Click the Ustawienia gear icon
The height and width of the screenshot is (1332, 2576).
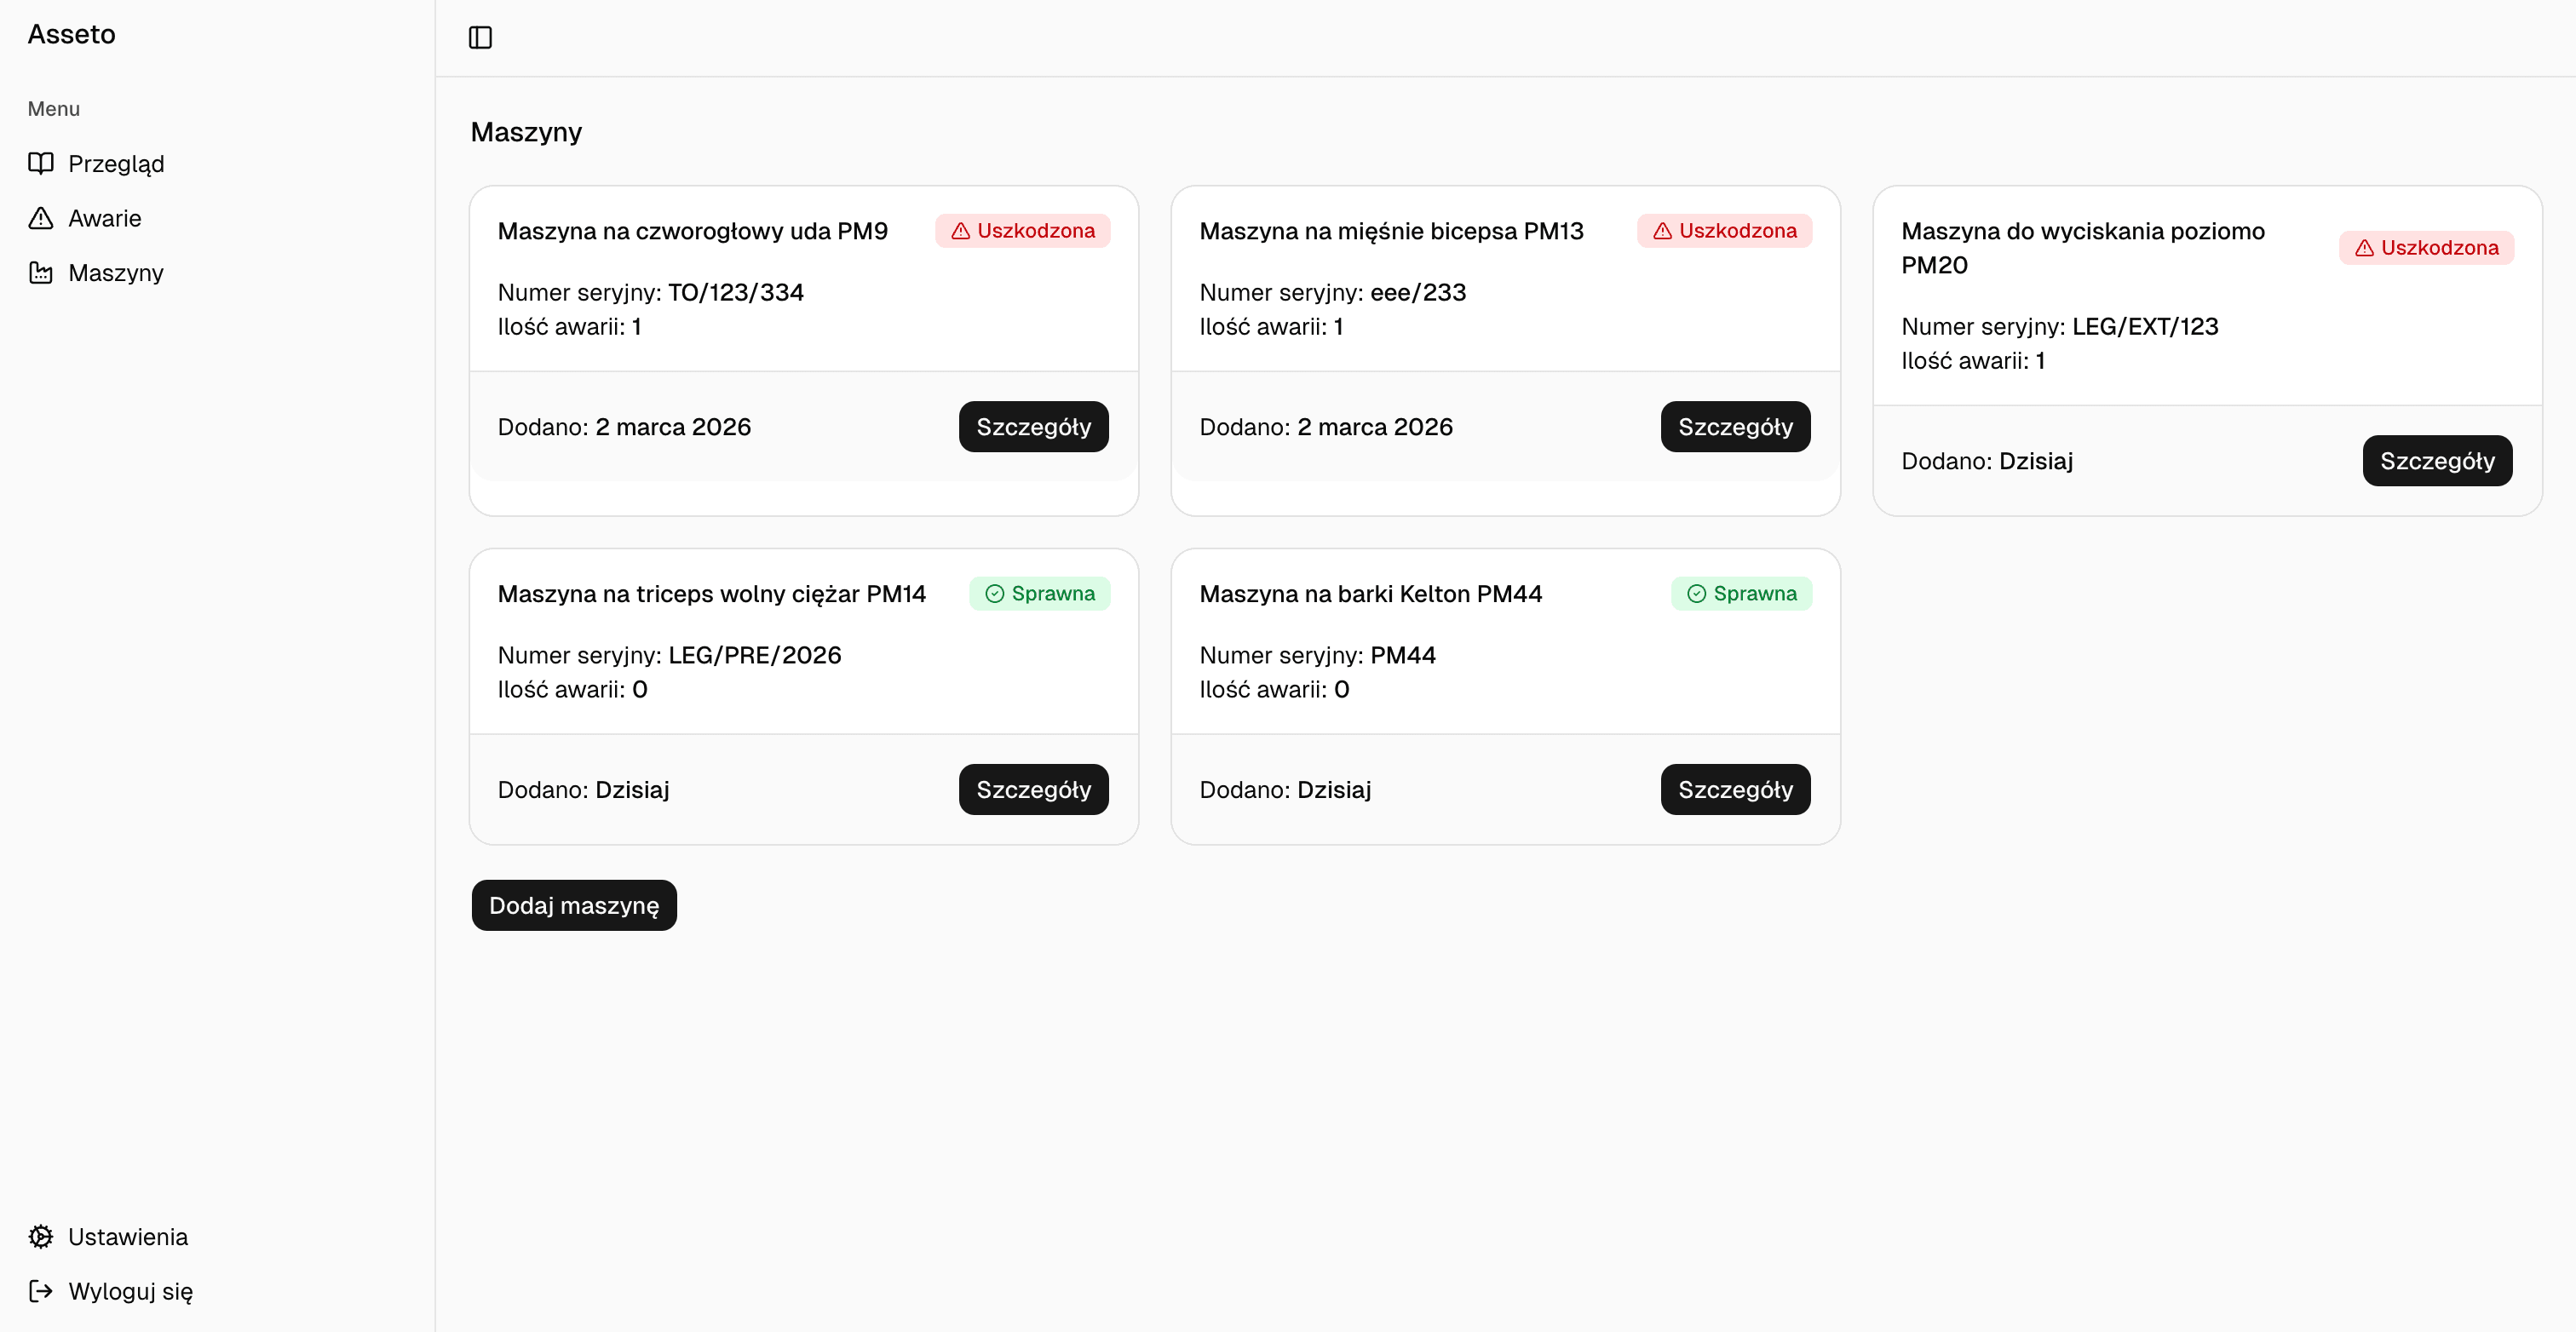pyautogui.click(x=41, y=1236)
